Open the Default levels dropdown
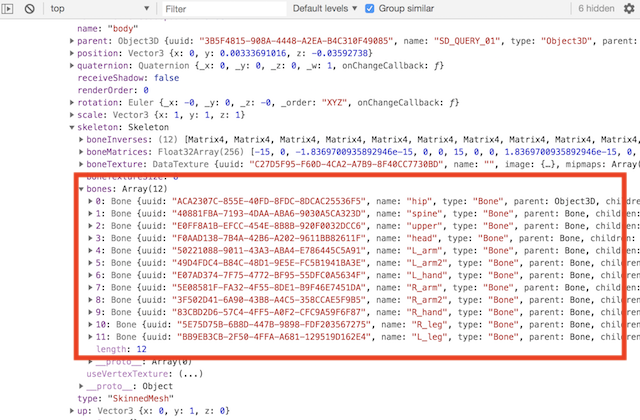 click(x=324, y=9)
